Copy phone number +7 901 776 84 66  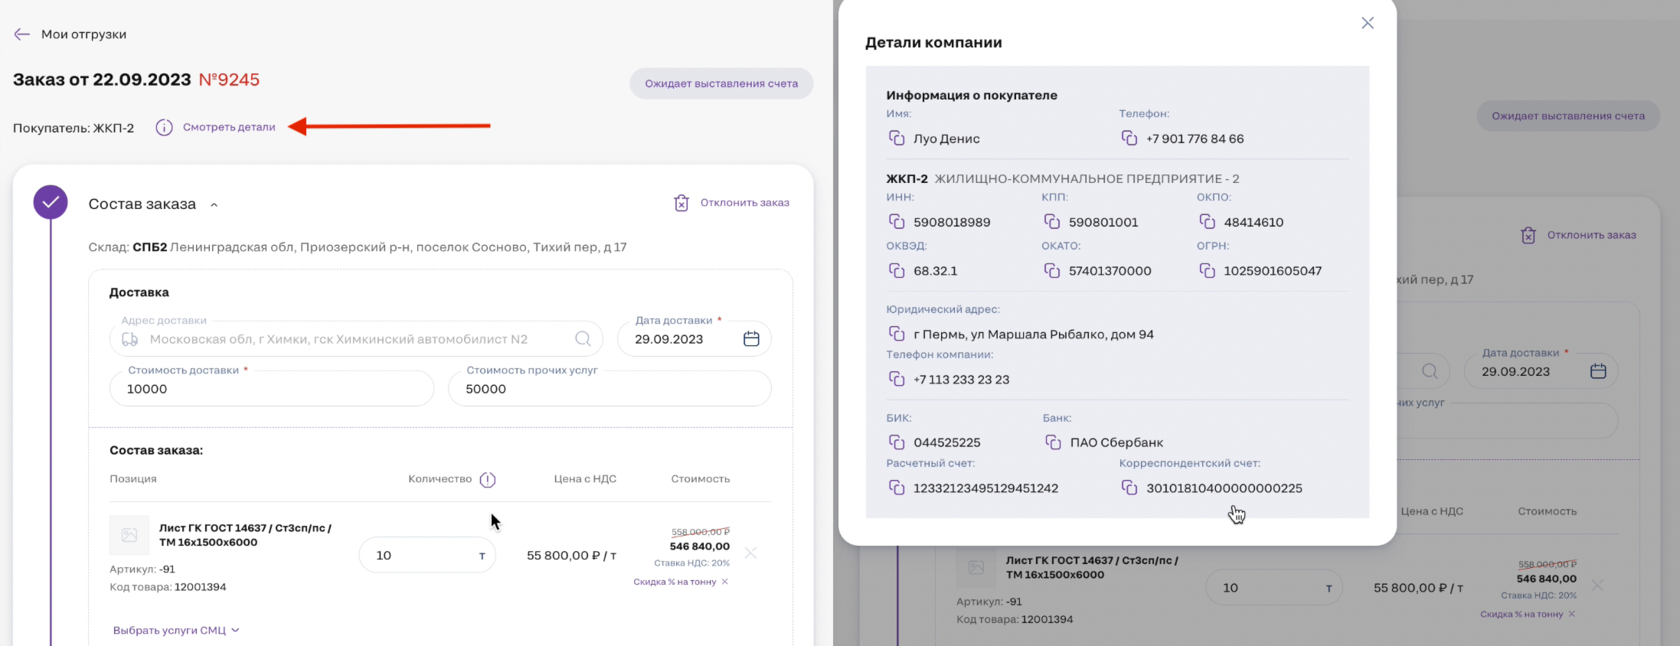click(1129, 138)
